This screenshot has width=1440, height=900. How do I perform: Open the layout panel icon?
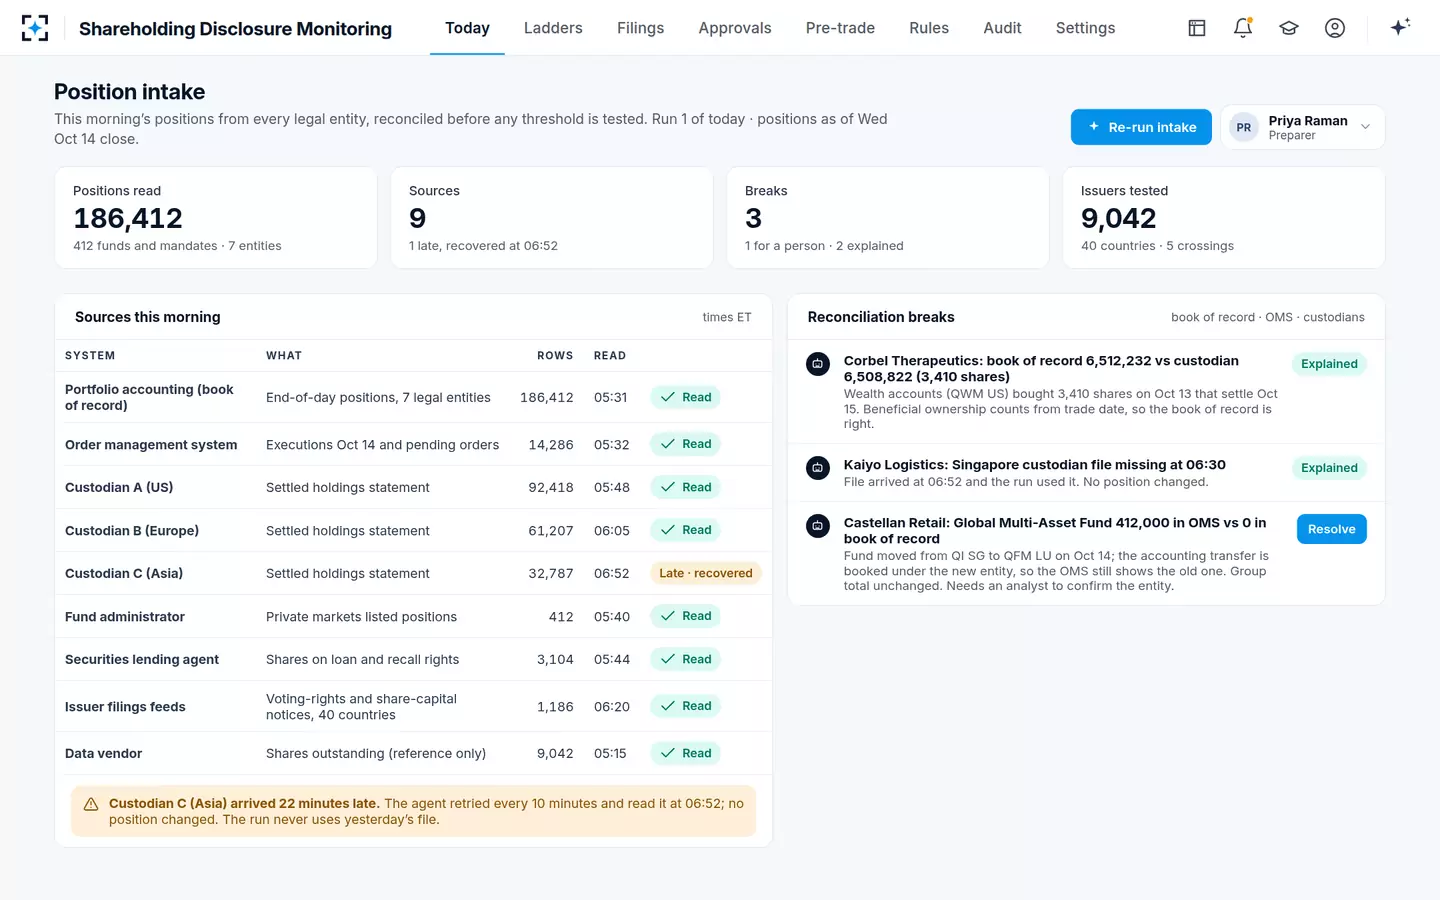click(1197, 28)
